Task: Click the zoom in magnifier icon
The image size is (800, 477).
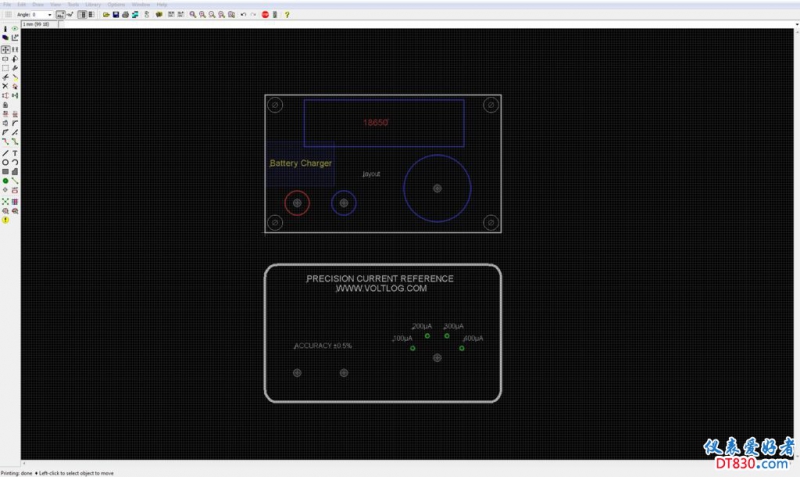Action: pyautogui.click(x=193, y=15)
